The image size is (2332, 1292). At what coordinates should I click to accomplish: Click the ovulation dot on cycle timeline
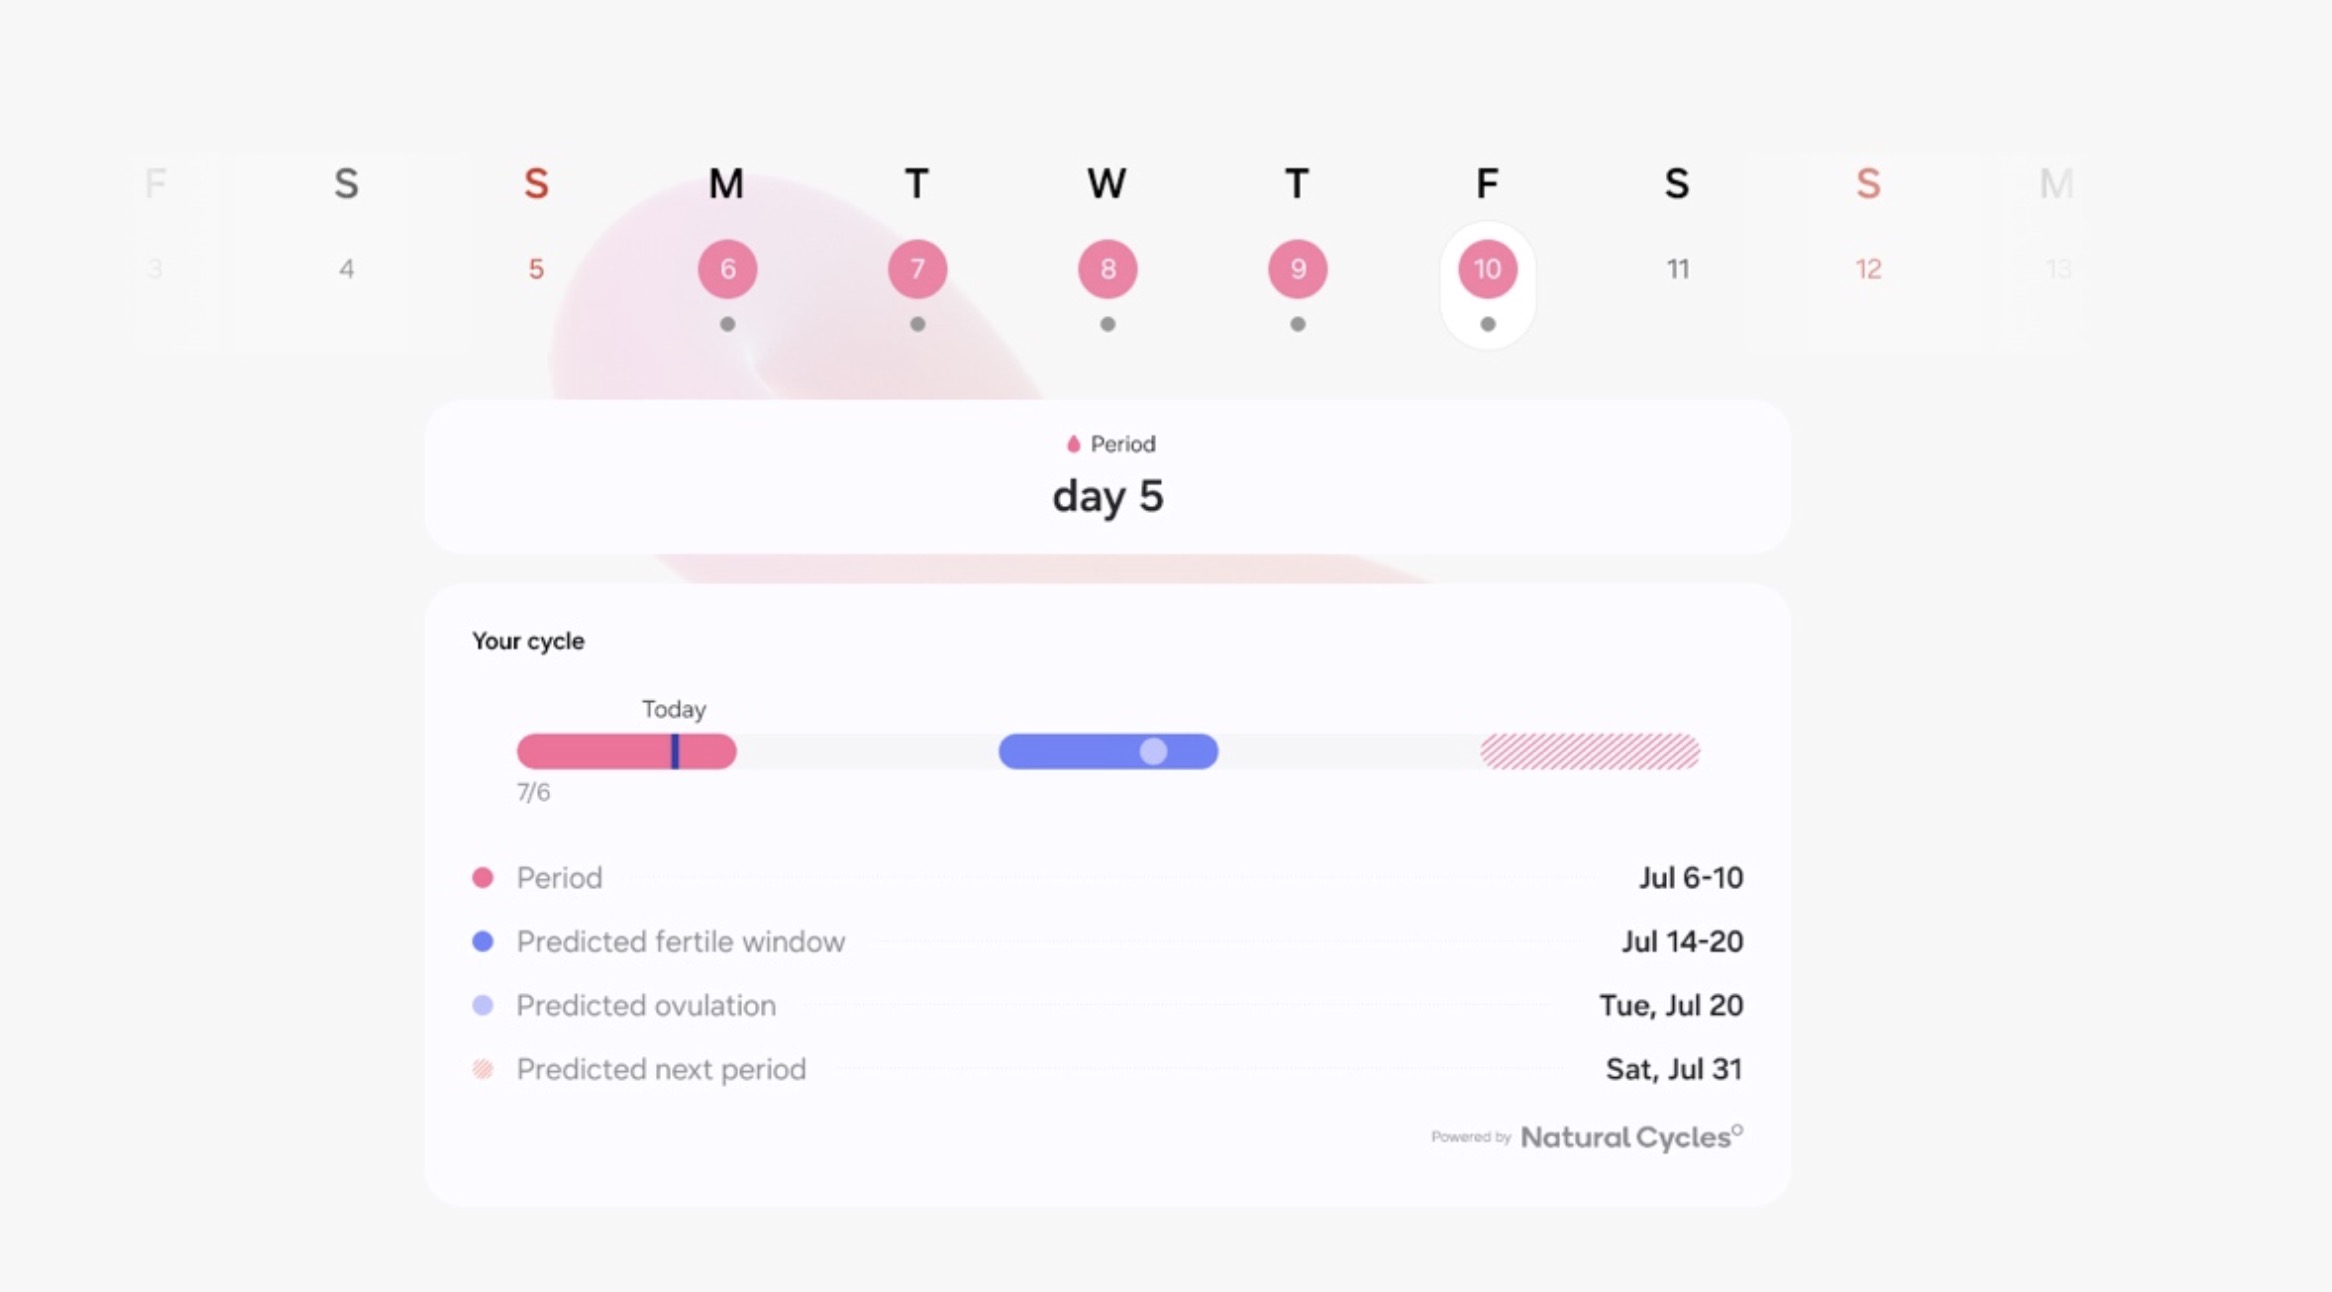1153,751
